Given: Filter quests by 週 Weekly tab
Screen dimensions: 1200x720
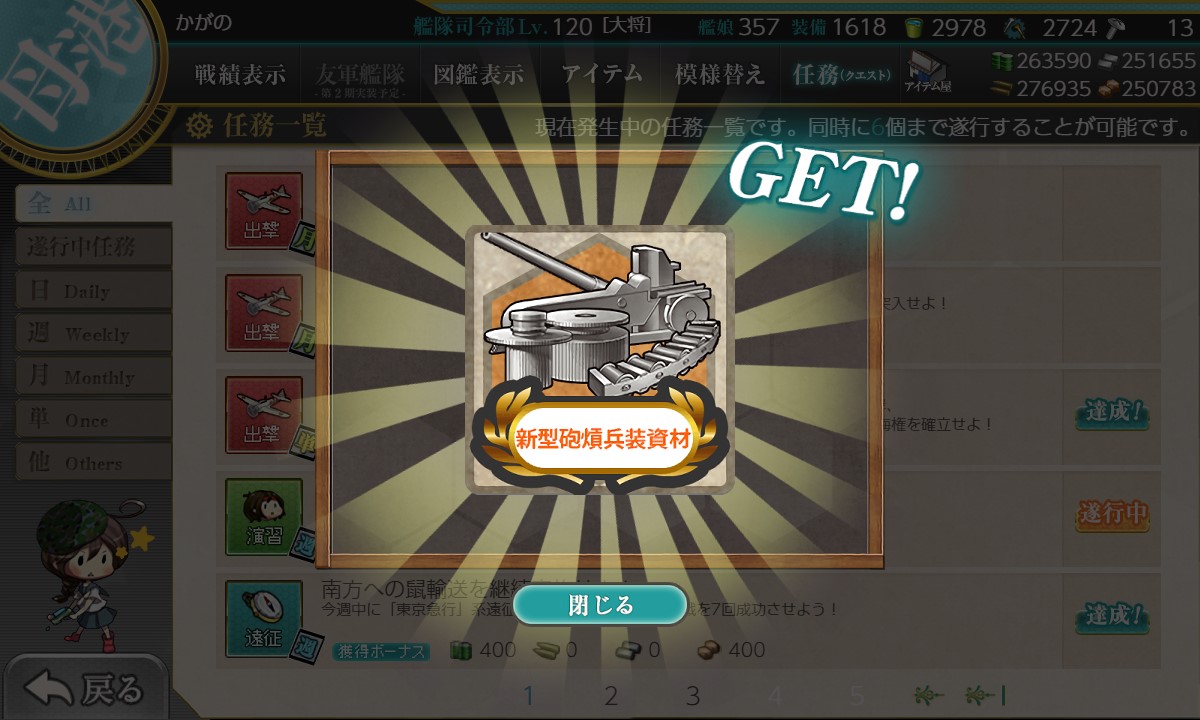Looking at the screenshot, I should click(x=92, y=333).
